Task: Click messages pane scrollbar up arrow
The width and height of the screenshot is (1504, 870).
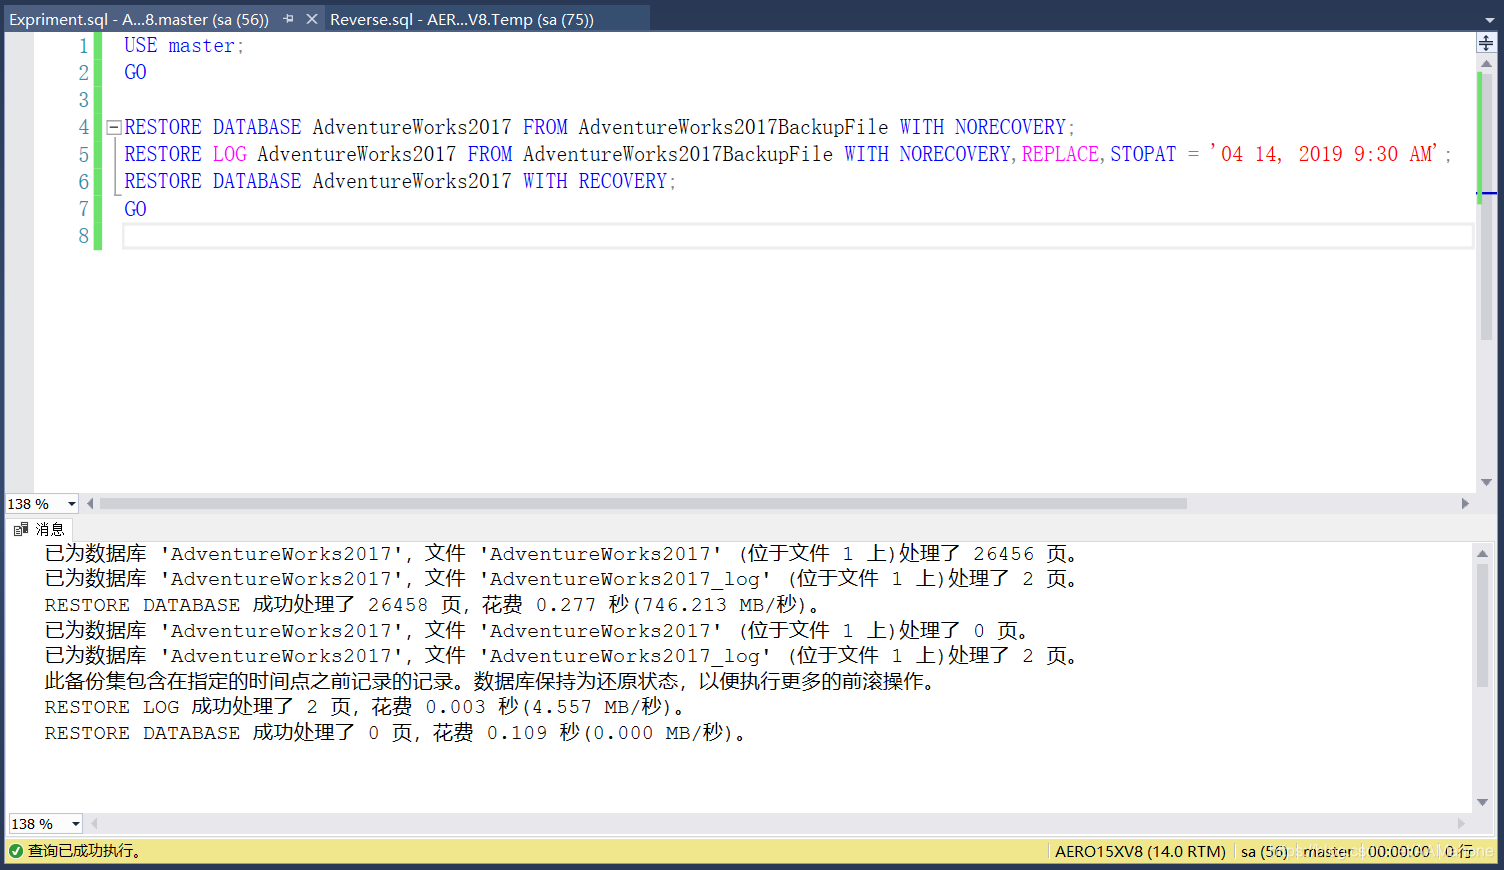Action: pyautogui.click(x=1482, y=553)
